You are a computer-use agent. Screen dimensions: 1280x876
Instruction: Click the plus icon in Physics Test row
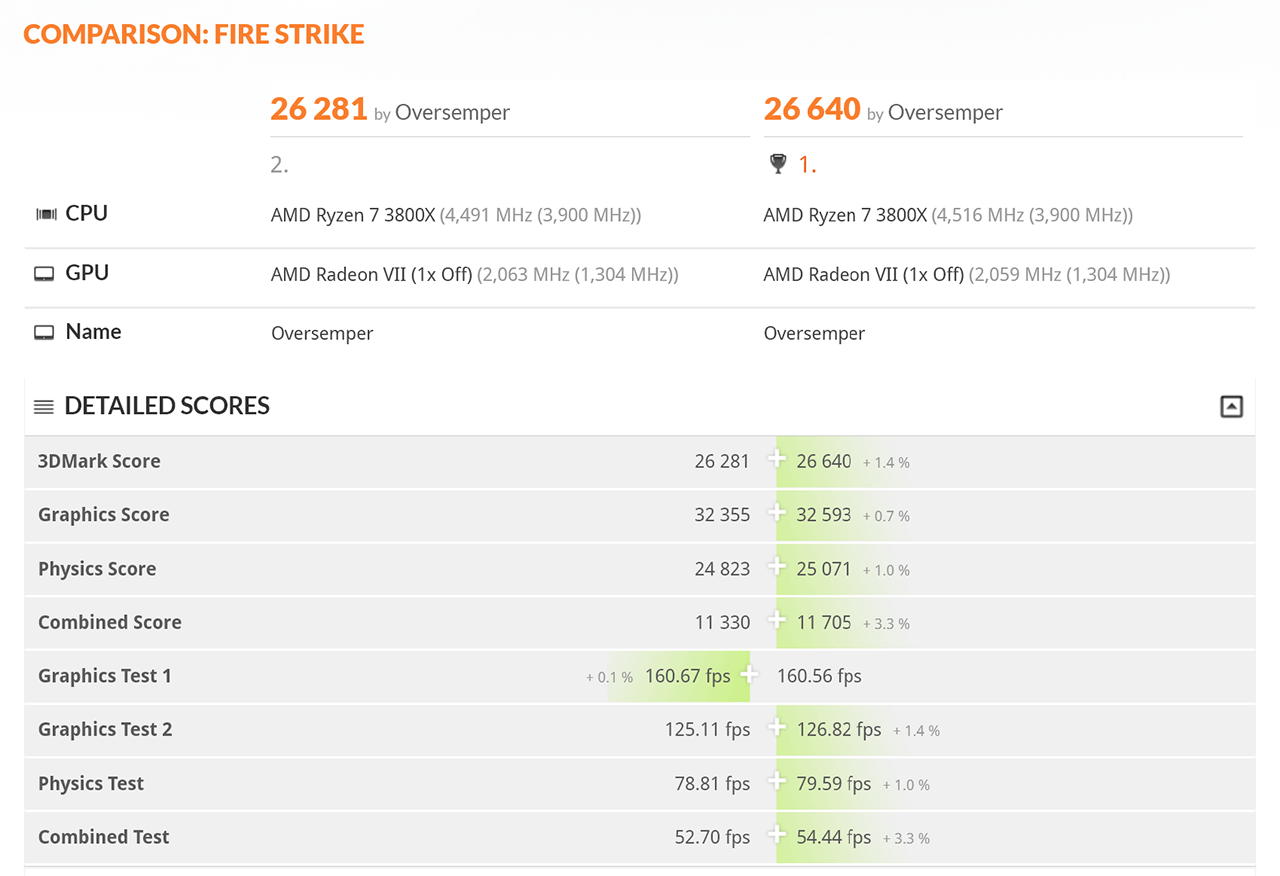coord(776,782)
